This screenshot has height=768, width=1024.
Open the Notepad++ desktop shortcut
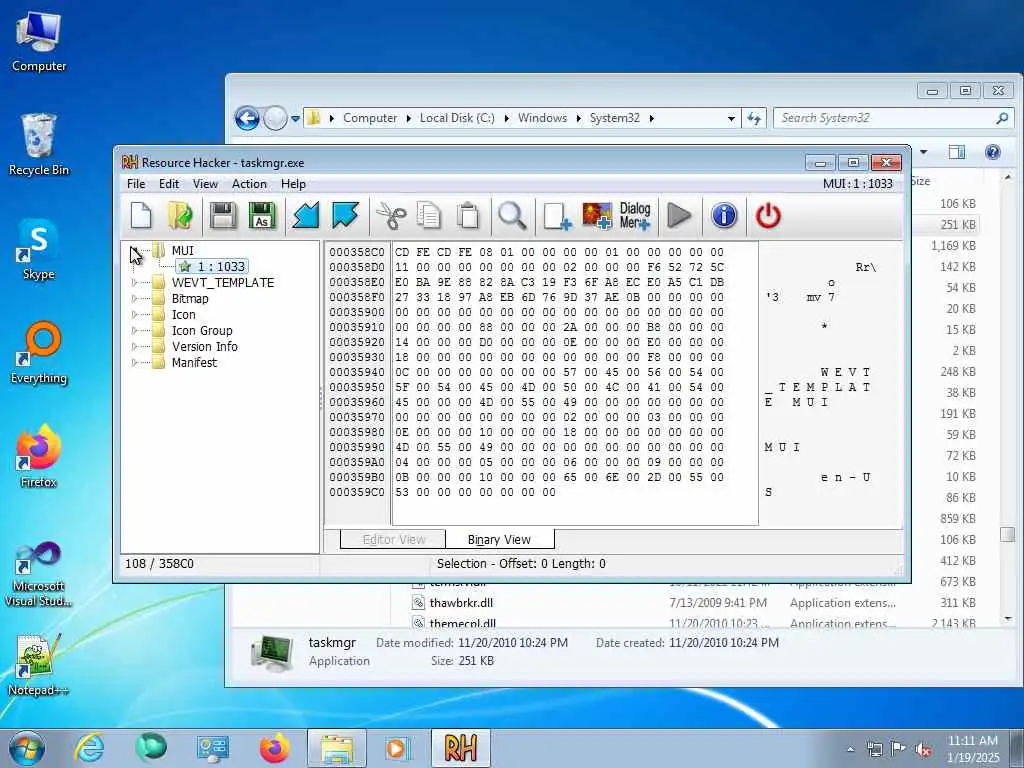tap(39, 665)
